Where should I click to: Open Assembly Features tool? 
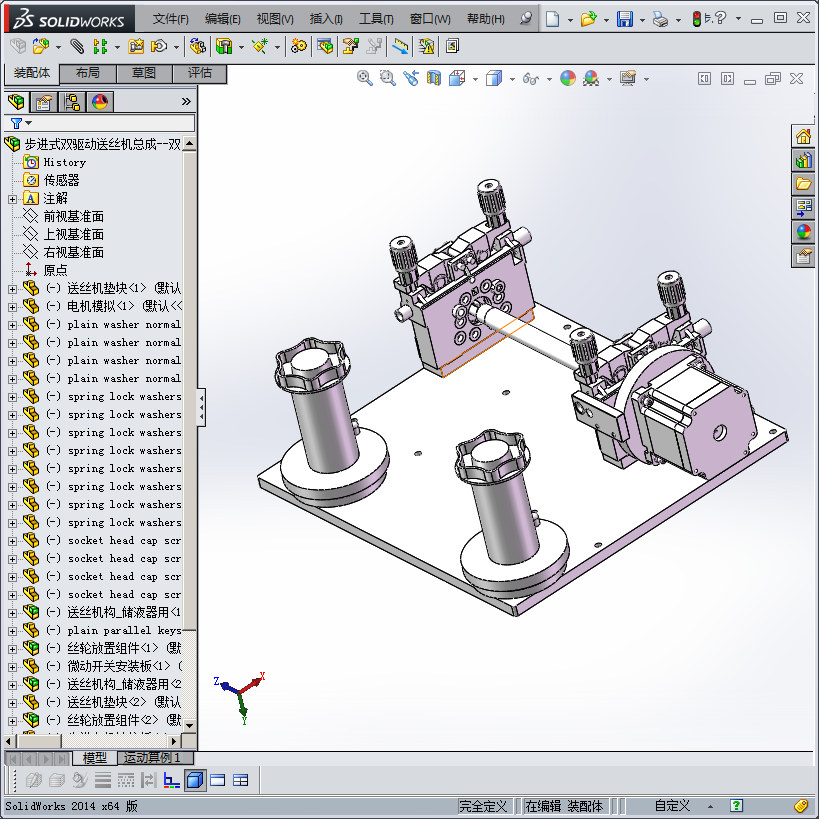(224, 46)
